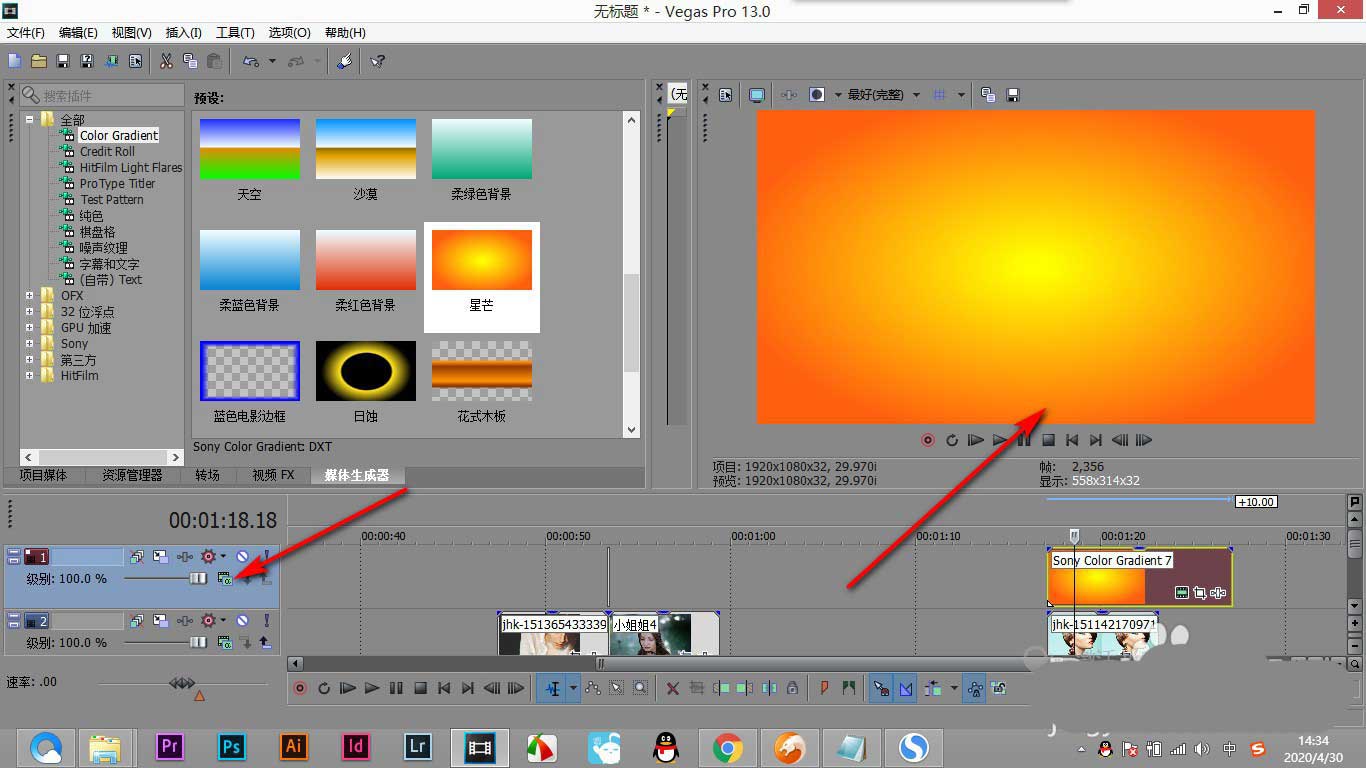
Task: Click go to end in timeline transport
Action: tap(467, 688)
